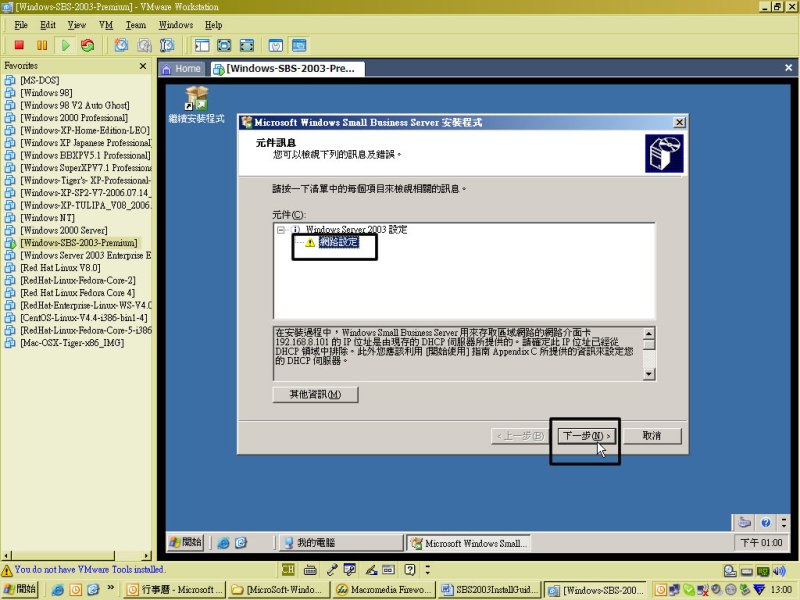Screen dimensions: 800x600
Task: Close the VM tab with the X
Action: click(x=788, y=68)
